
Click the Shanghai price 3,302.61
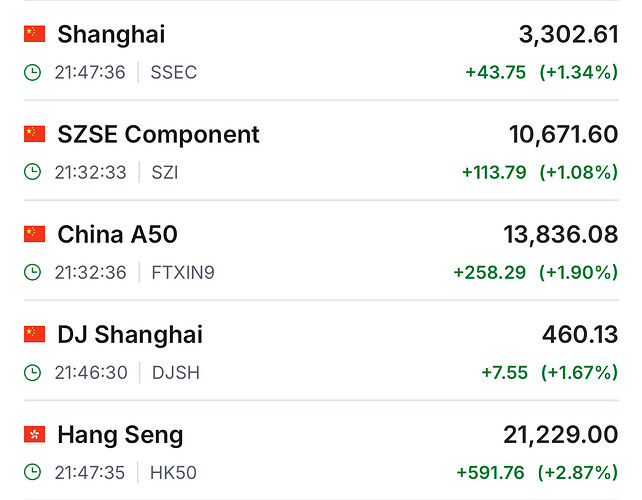click(568, 34)
